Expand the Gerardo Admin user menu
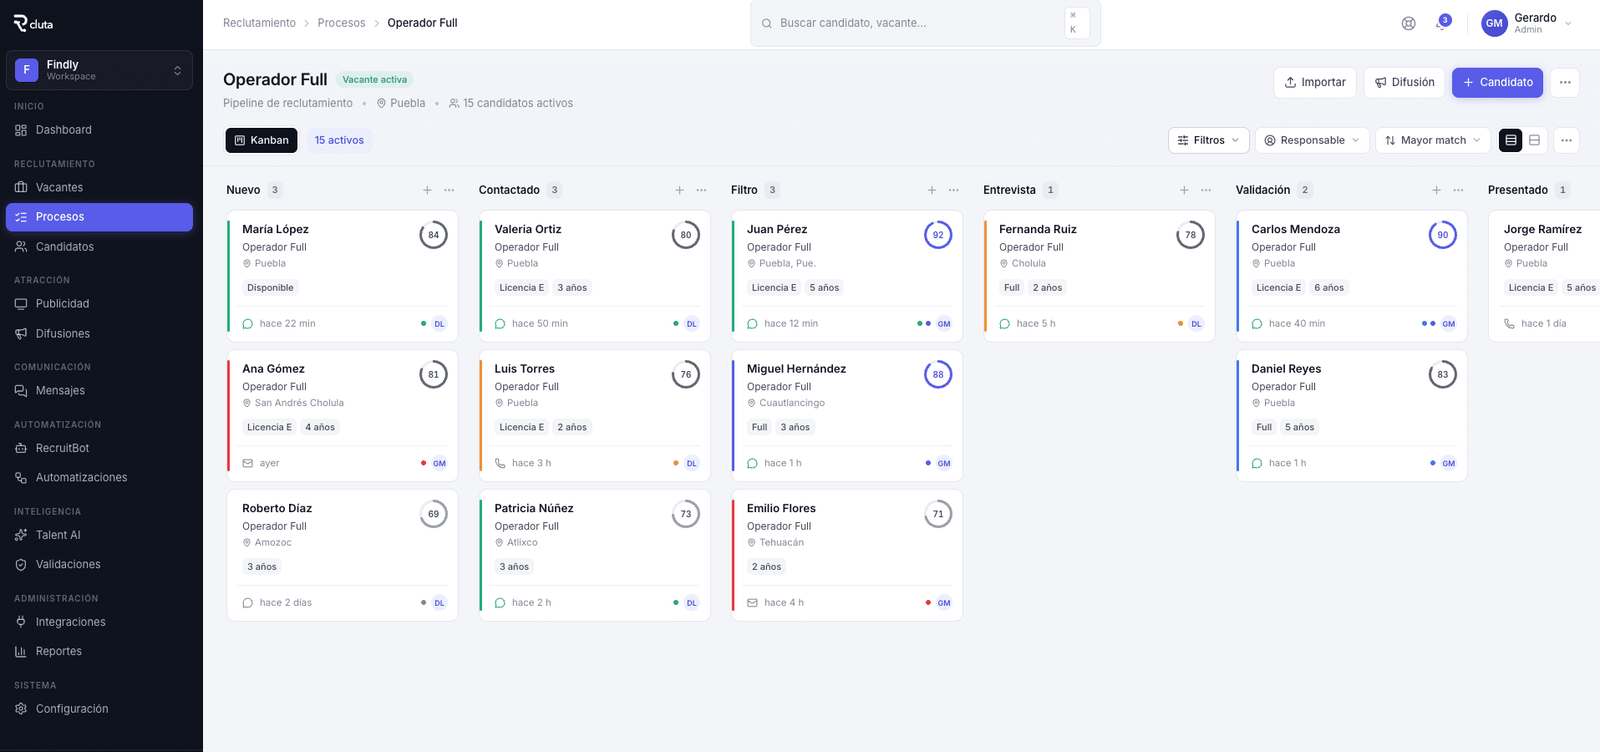 (1527, 23)
